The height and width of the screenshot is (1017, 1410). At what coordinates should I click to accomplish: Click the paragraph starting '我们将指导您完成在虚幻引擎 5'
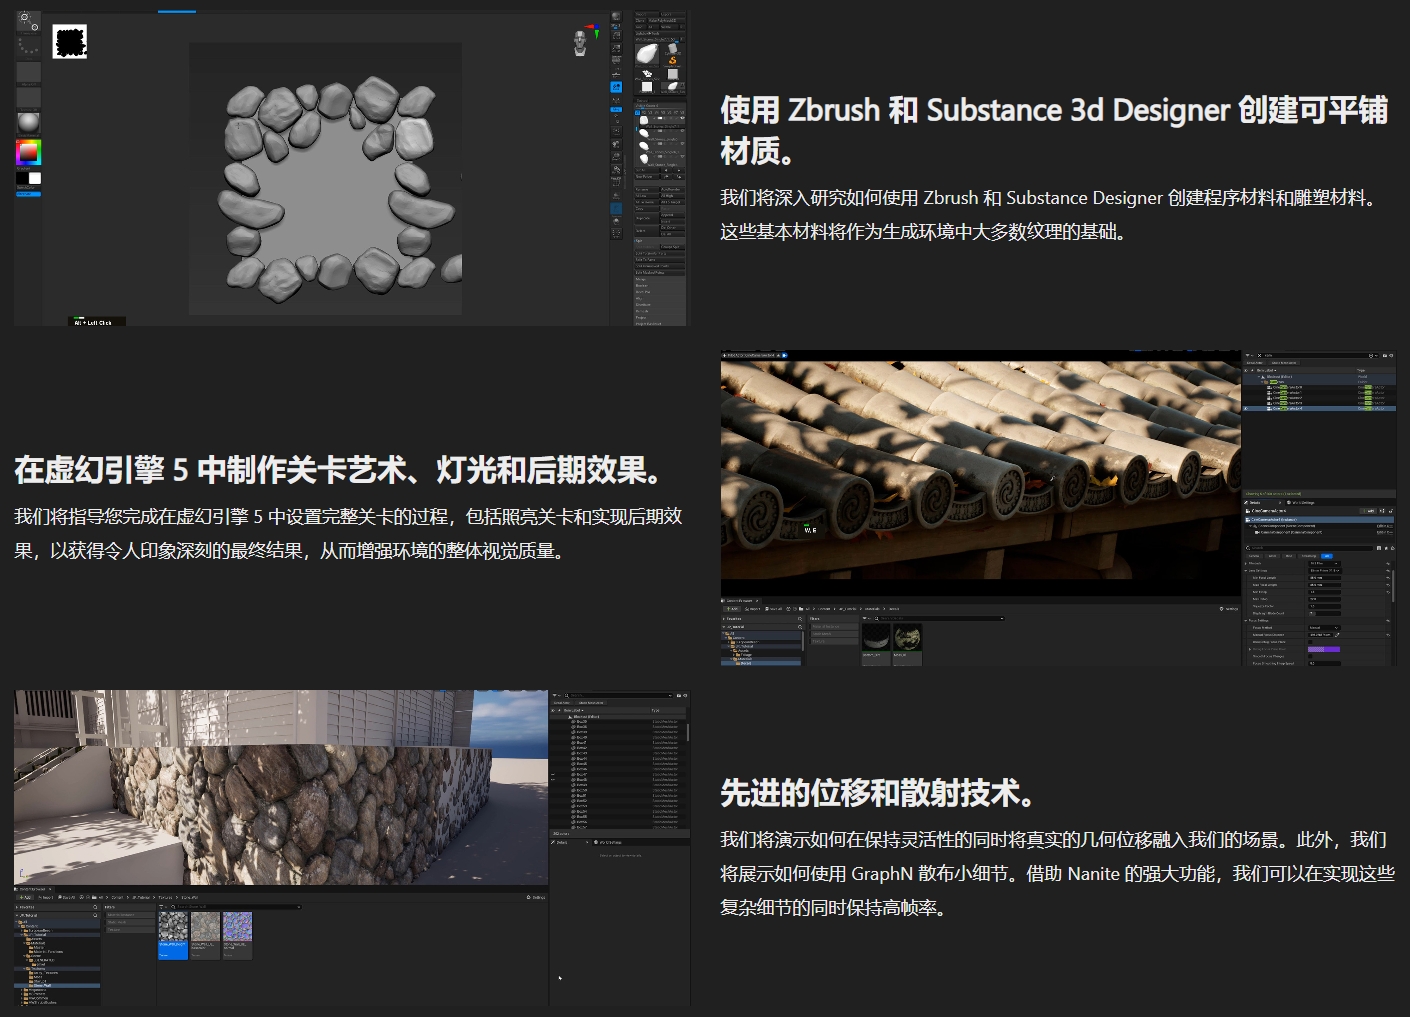tap(349, 533)
